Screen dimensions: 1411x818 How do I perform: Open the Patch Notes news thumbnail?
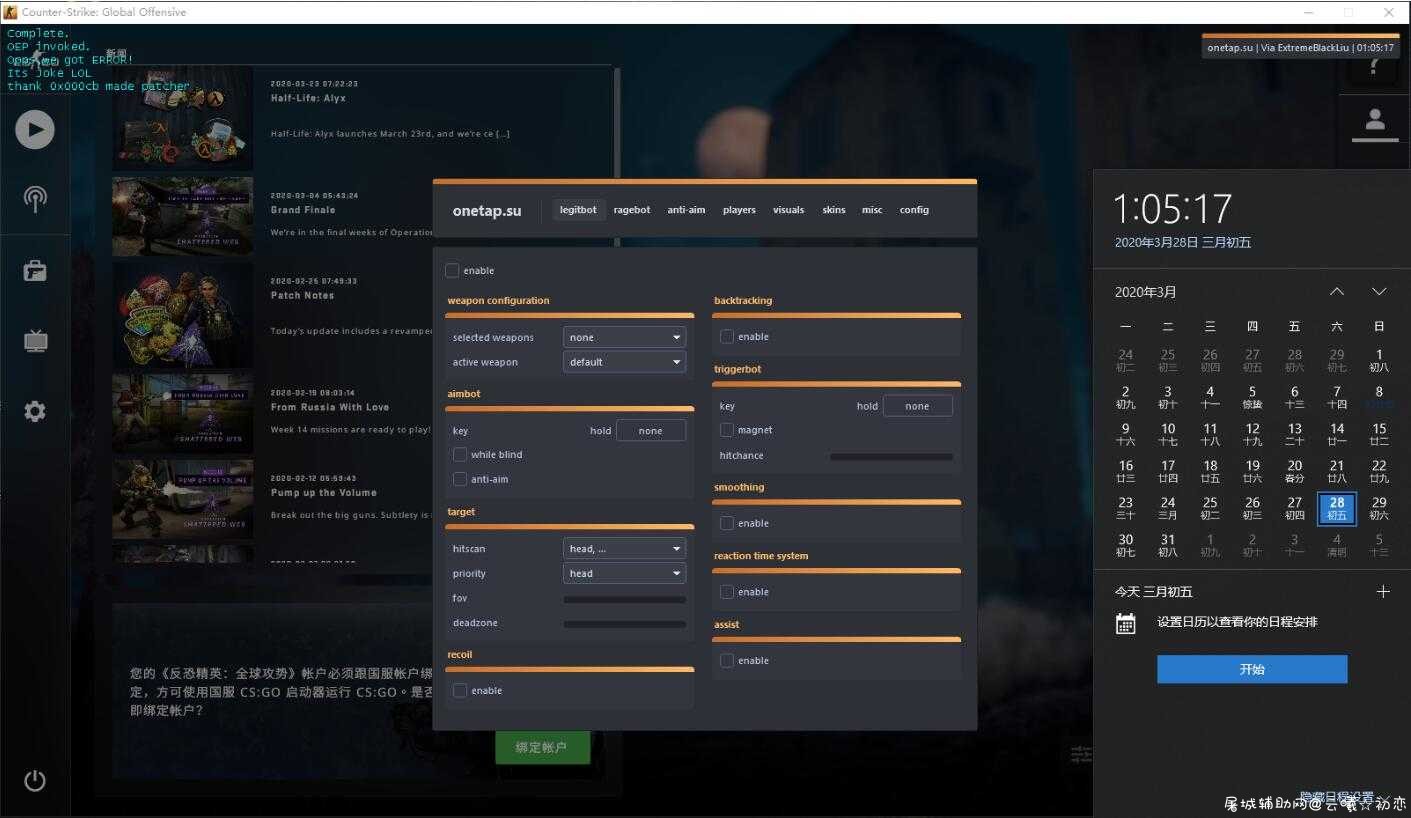click(x=182, y=315)
